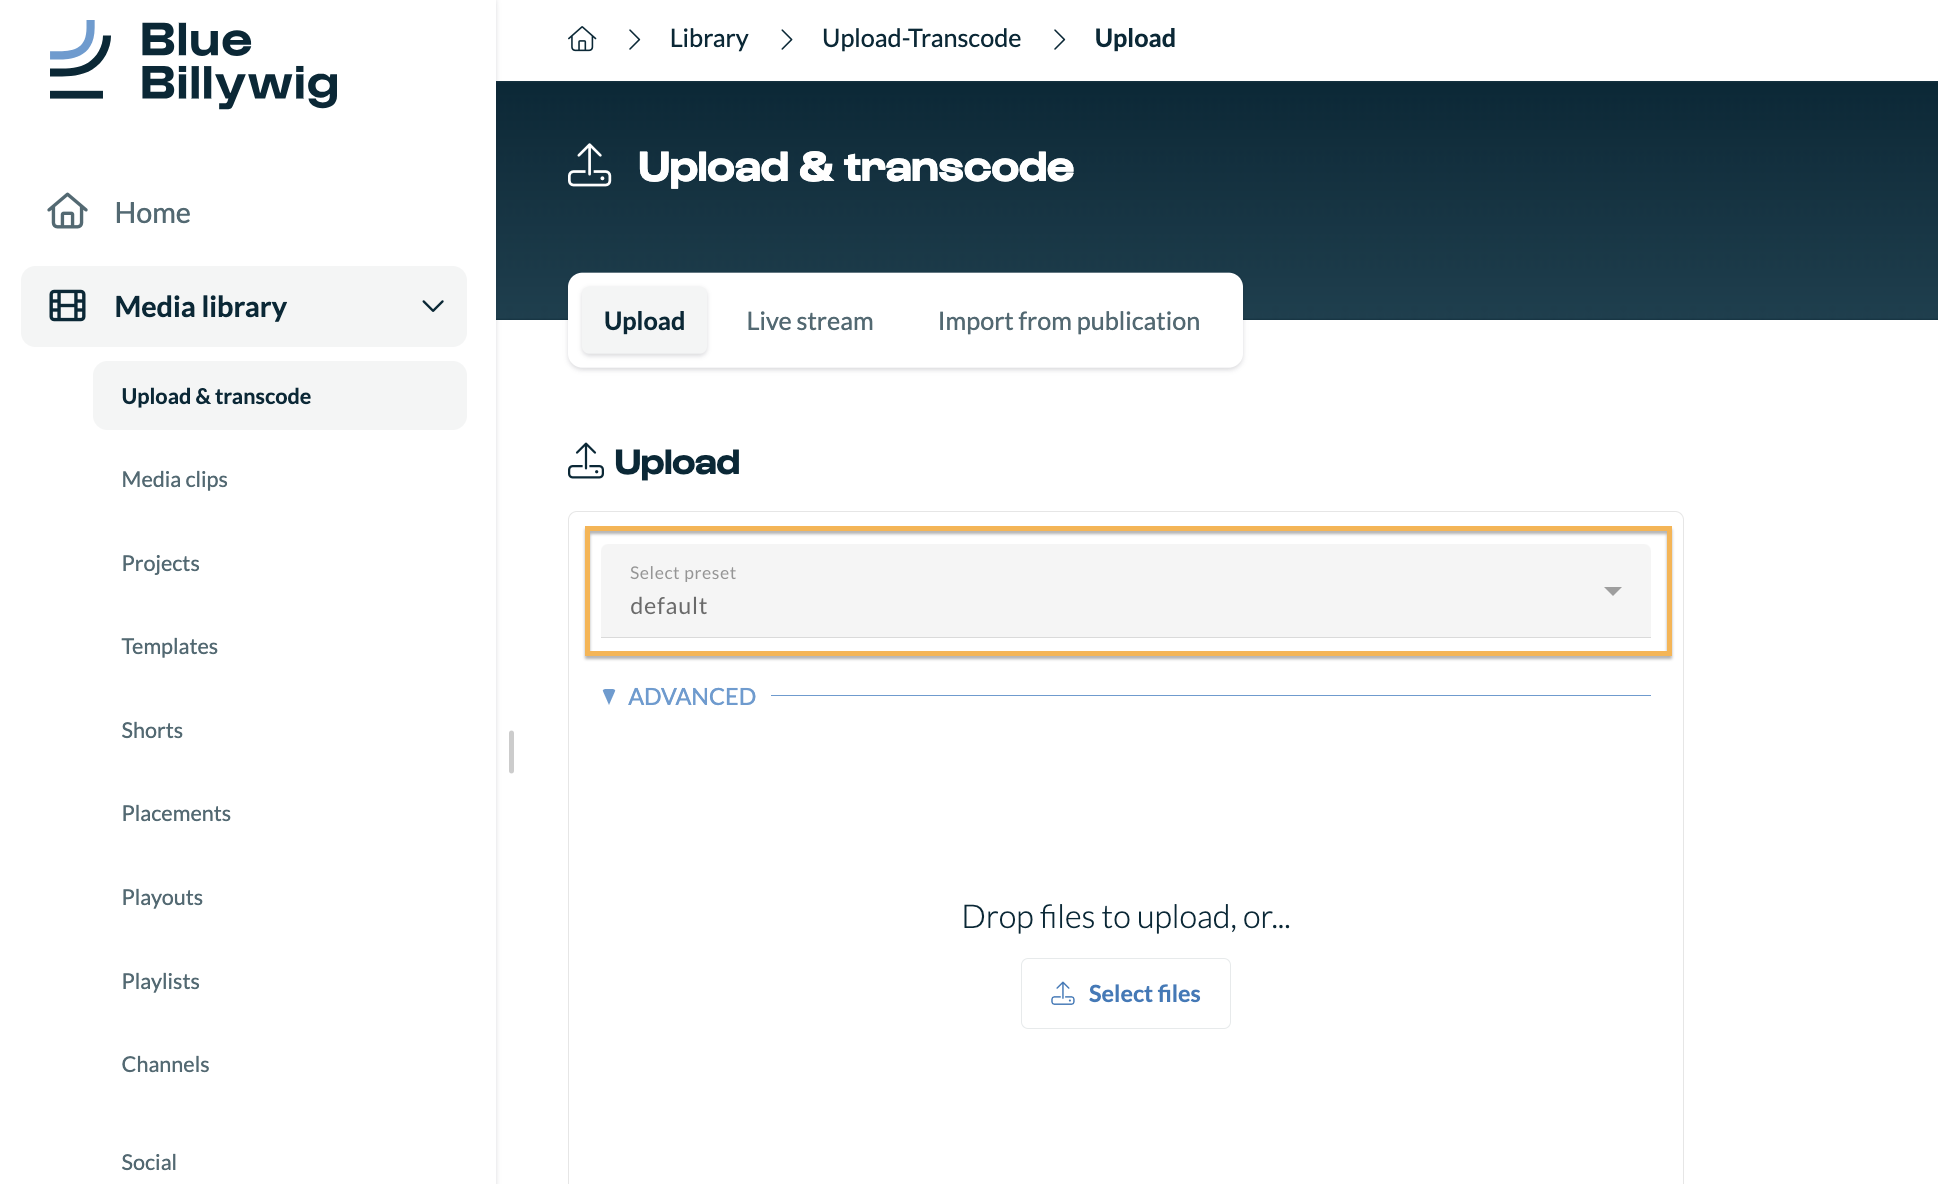Click the Upload-Transcode breadcrumb link
Screen dimensions: 1938x1184
pos(921,38)
